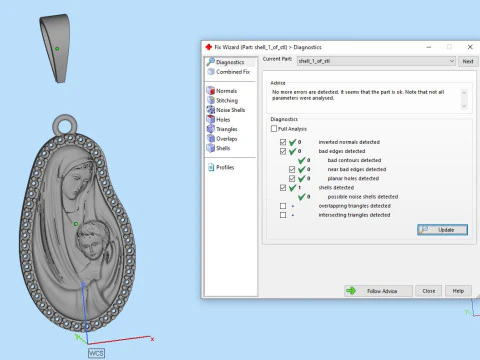The height and width of the screenshot is (360, 480).
Task: Switch to Noise Shells page label
Action: [231, 110]
